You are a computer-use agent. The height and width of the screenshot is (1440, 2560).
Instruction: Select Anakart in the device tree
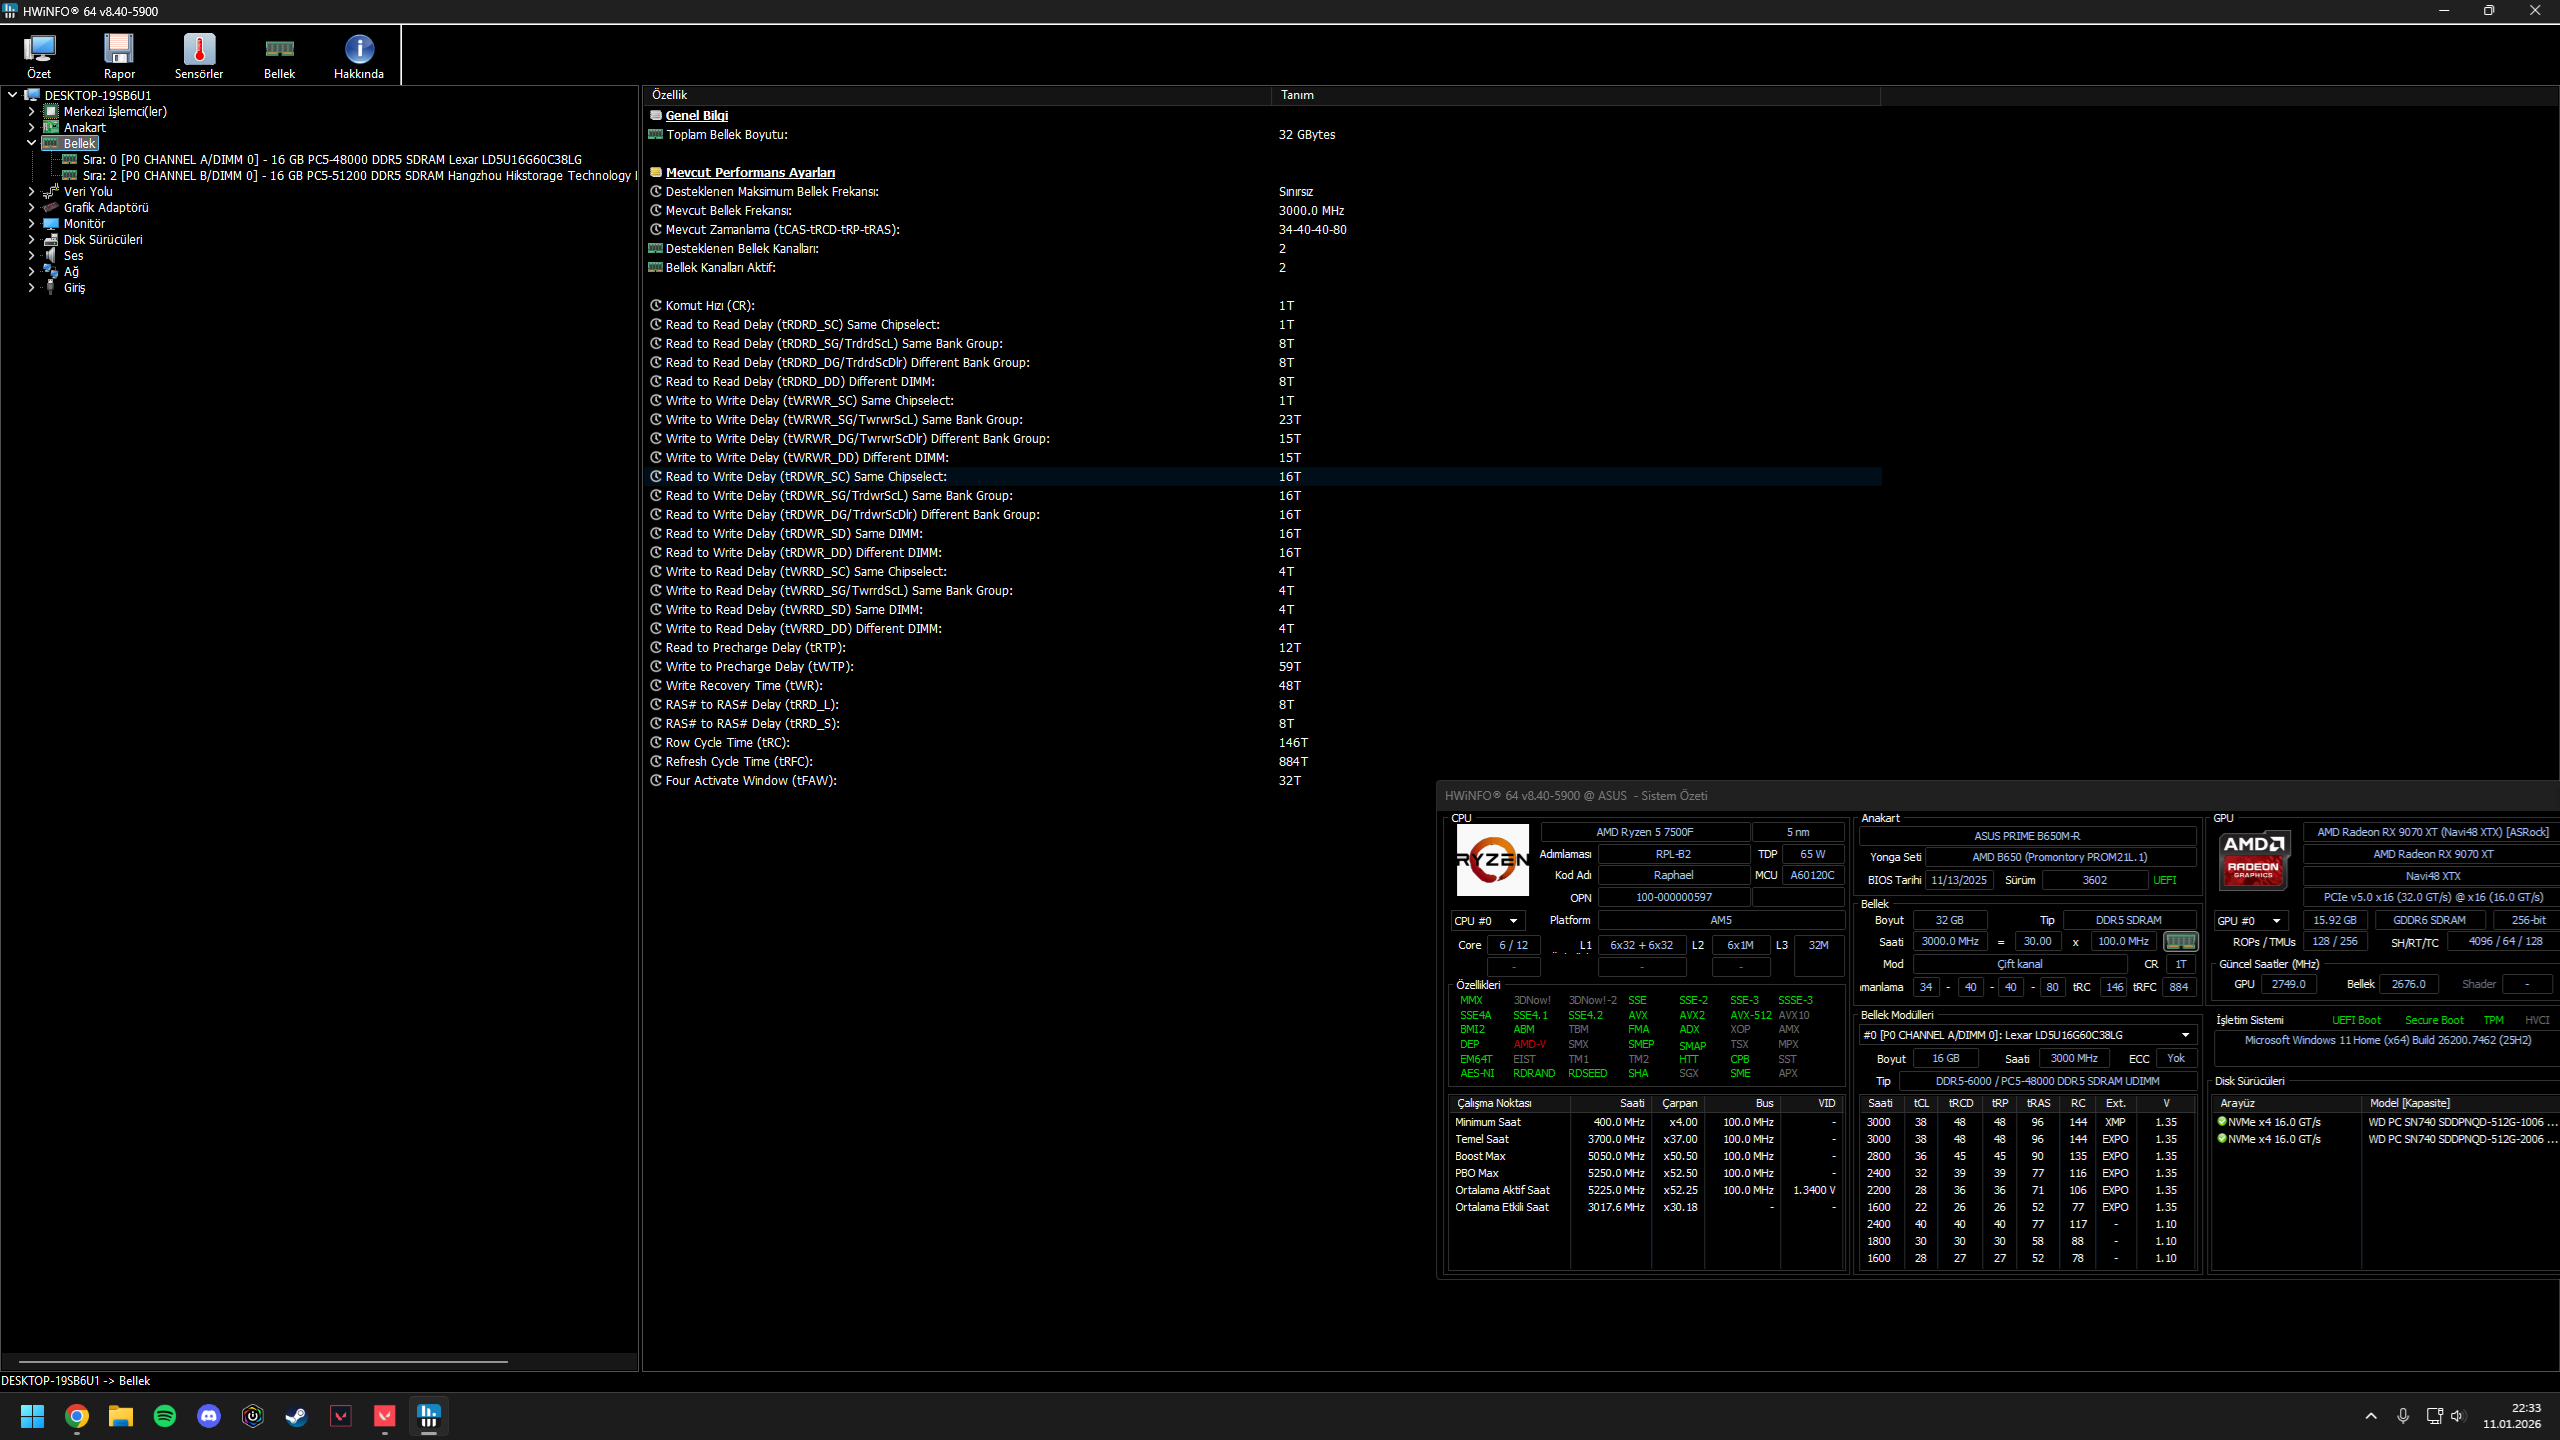84,127
